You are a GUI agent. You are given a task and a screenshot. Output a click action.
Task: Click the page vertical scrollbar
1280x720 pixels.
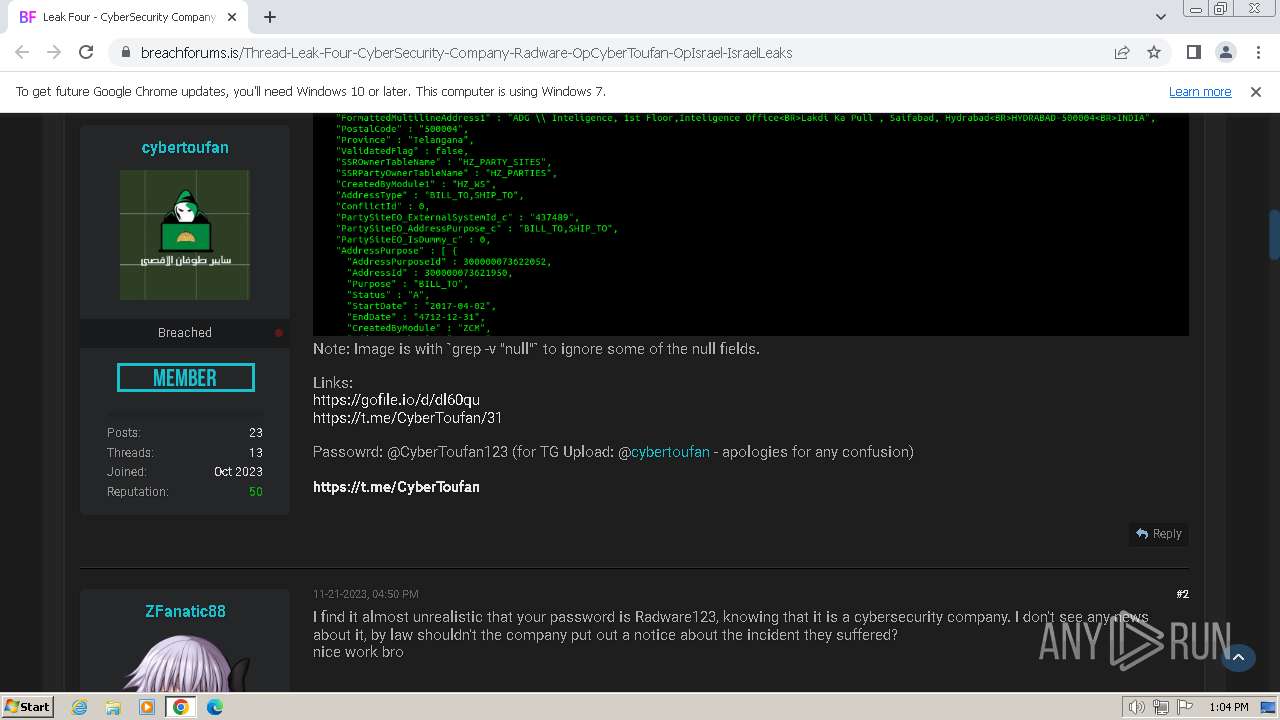(1274, 234)
